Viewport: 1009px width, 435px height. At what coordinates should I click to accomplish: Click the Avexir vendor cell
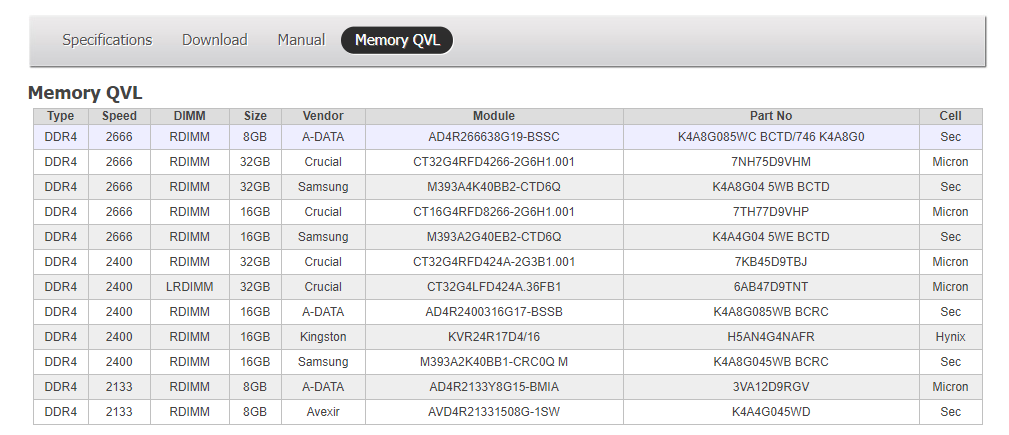click(323, 412)
